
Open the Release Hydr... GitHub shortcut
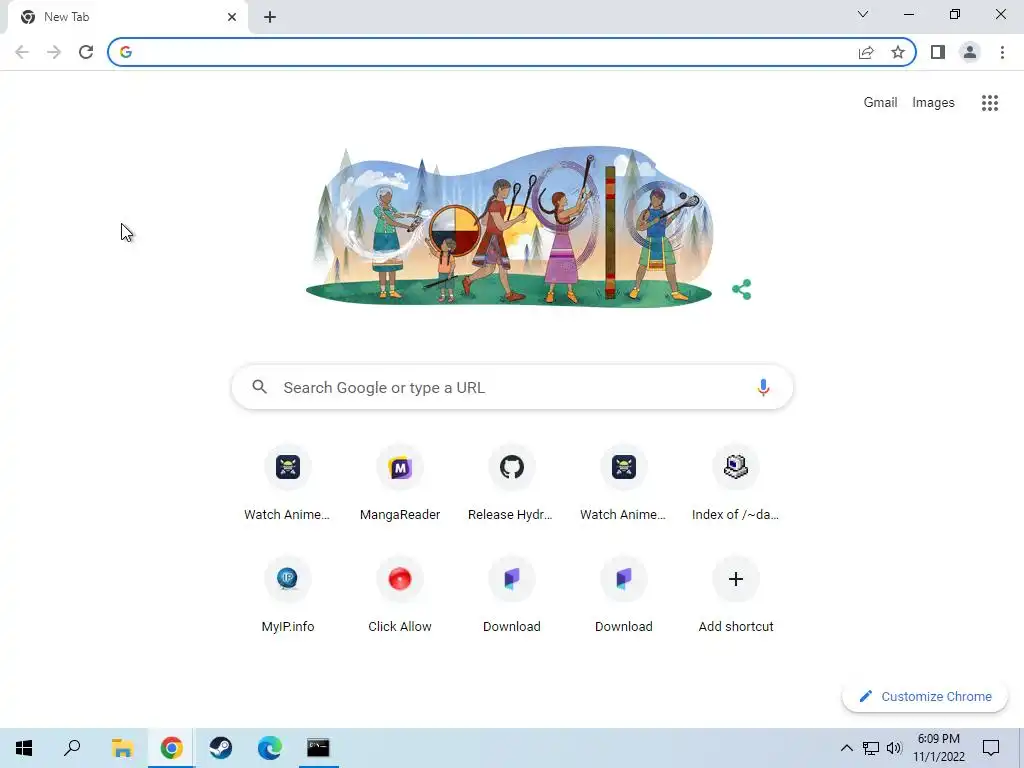[x=511, y=483]
